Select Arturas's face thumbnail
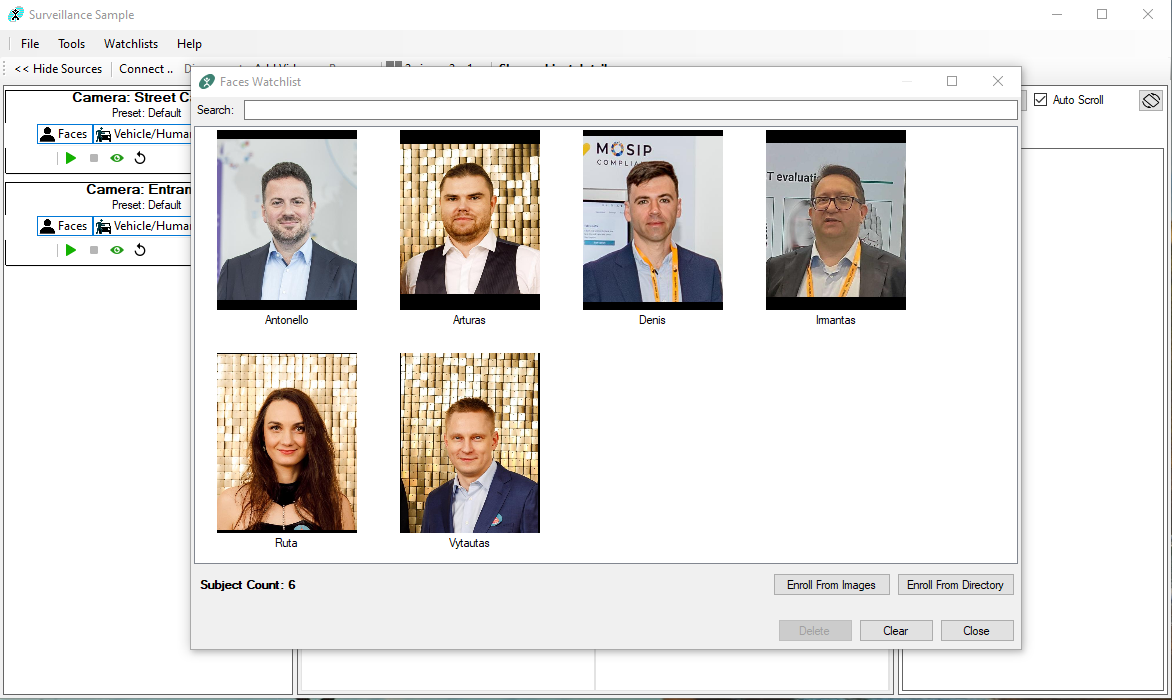The width and height of the screenshot is (1172, 700). (469, 220)
